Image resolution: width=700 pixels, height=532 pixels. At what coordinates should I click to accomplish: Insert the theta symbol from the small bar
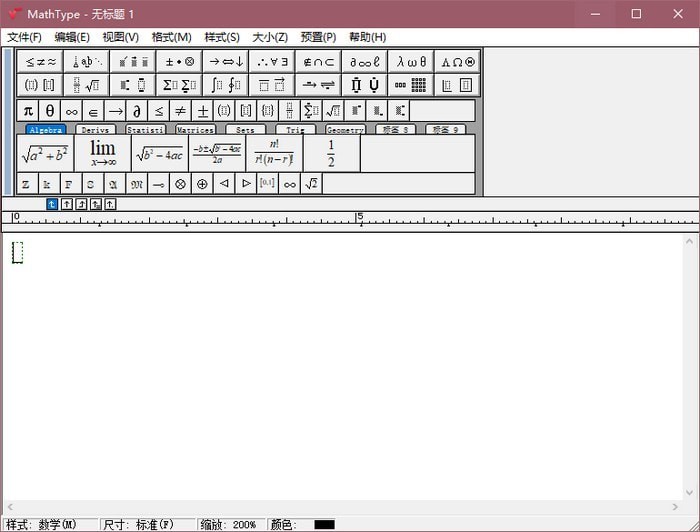[x=50, y=111]
